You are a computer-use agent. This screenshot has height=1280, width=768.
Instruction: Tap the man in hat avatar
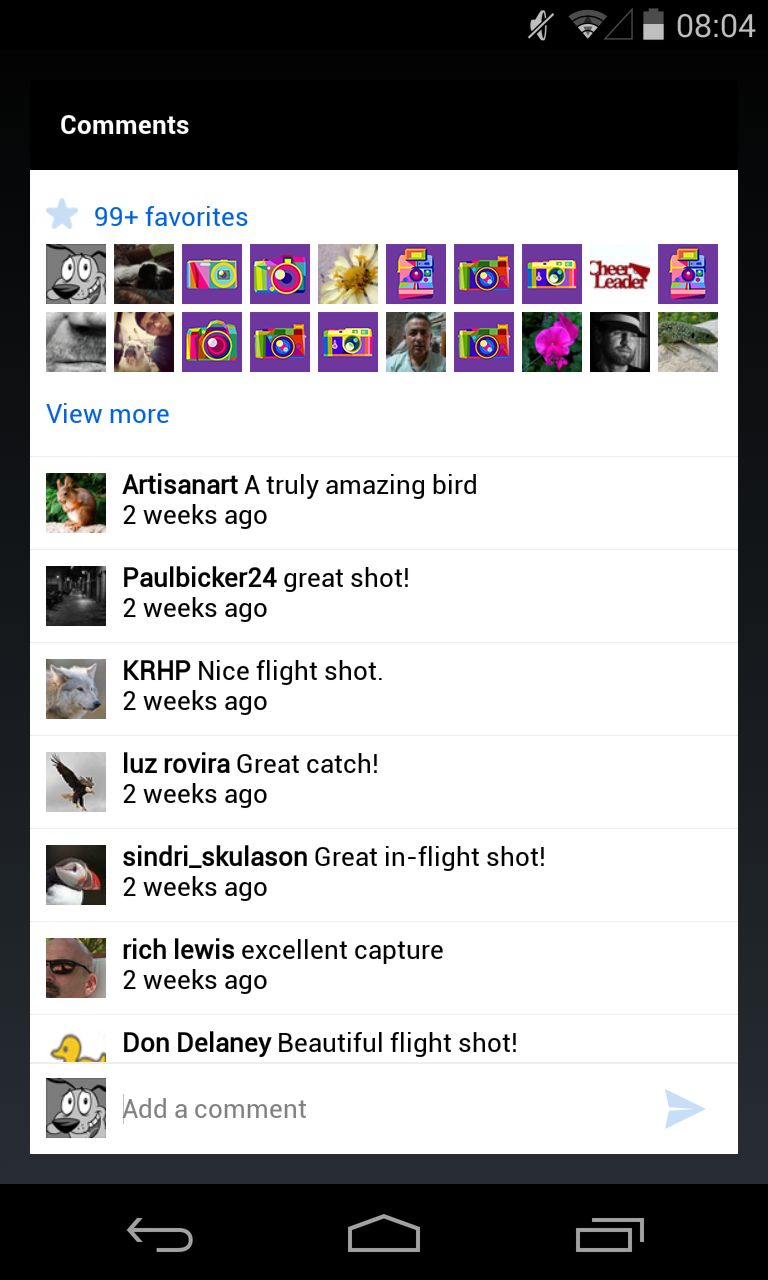point(620,342)
